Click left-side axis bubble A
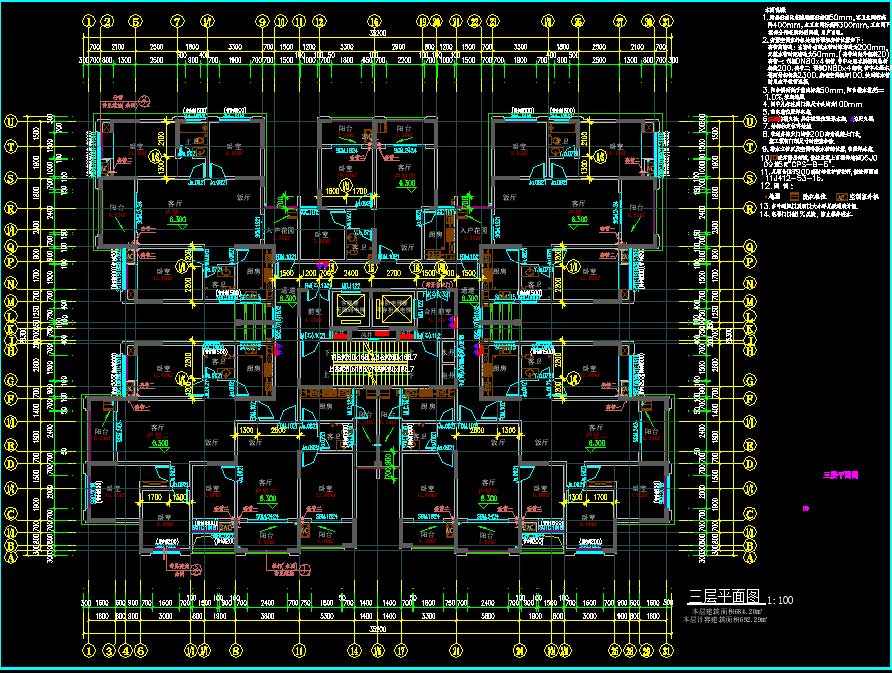Viewport: 892px width, 673px height. tap(10, 558)
